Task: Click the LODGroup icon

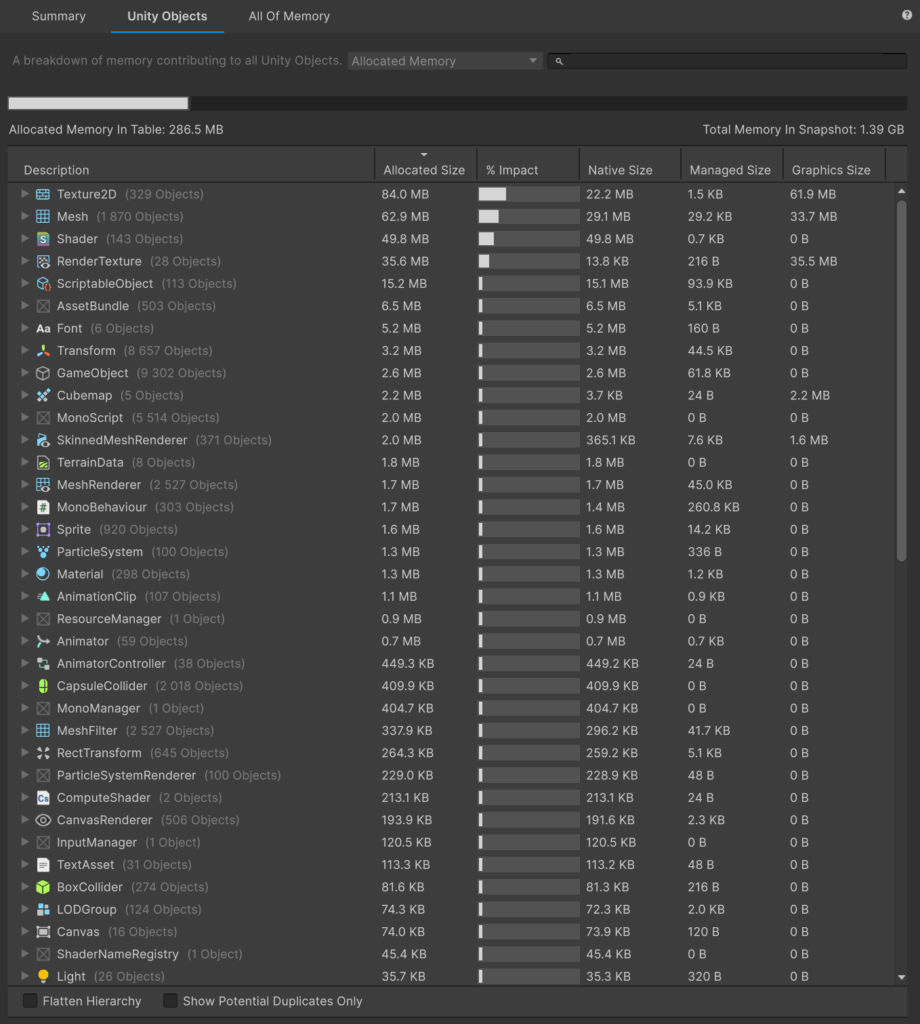Action: click(43, 909)
